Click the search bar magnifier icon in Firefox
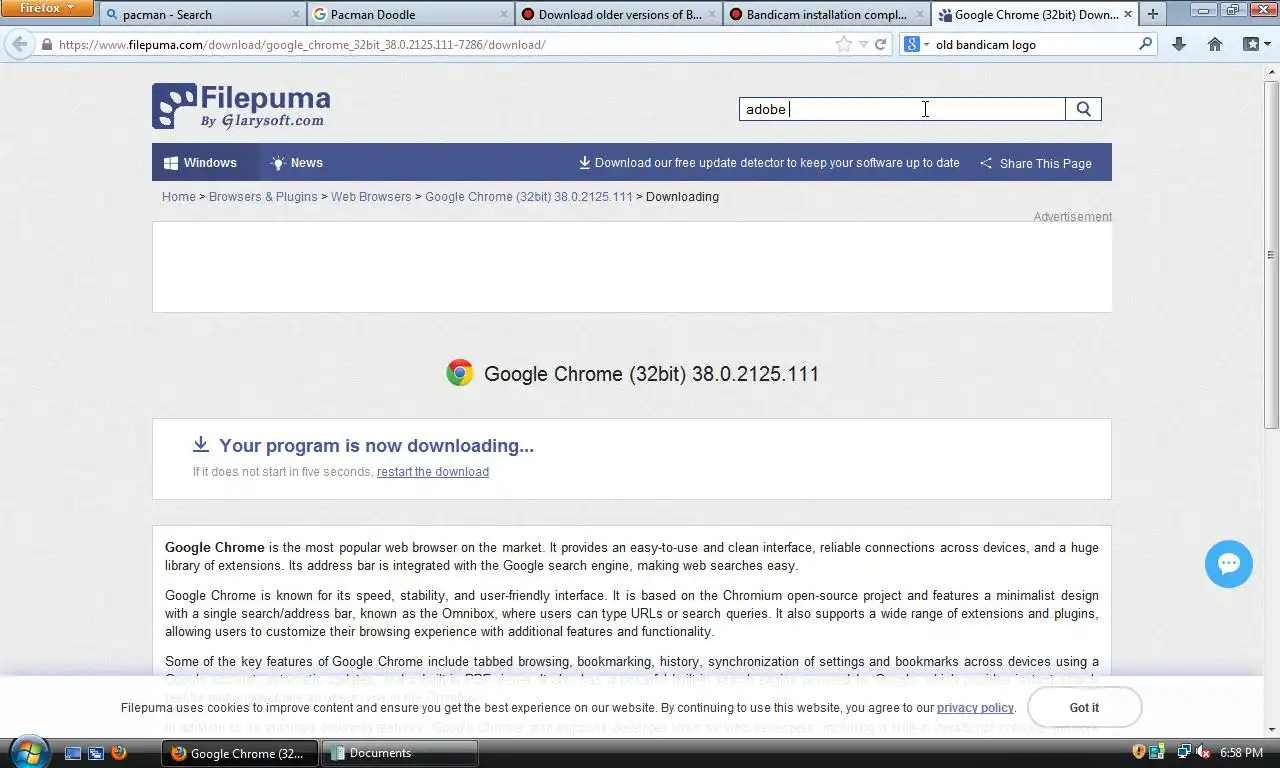This screenshot has width=1280, height=768. (1146, 44)
